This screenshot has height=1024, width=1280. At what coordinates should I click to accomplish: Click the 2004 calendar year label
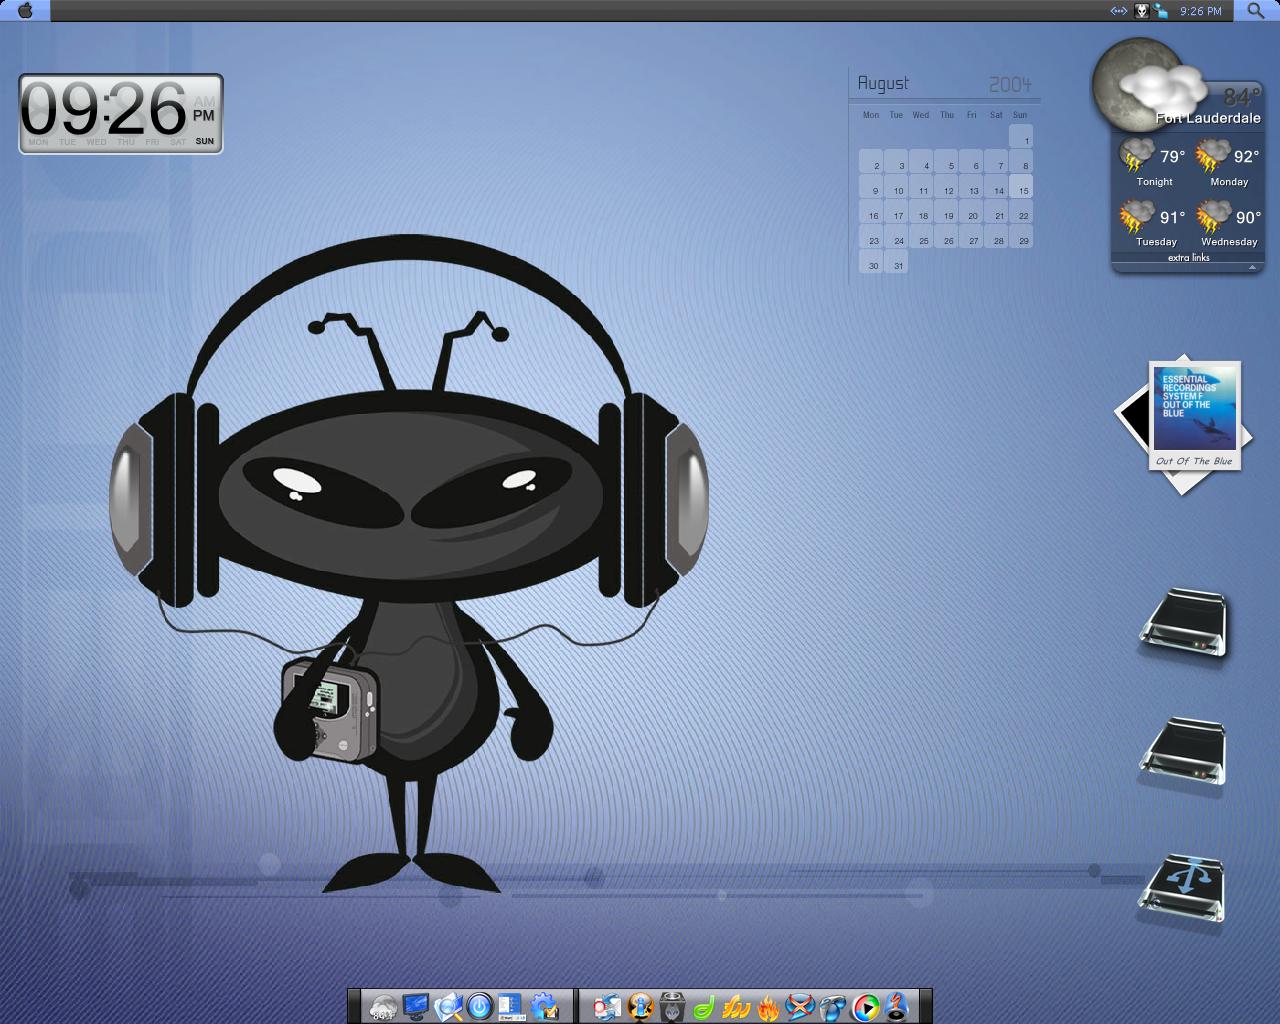tap(1010, 84)
